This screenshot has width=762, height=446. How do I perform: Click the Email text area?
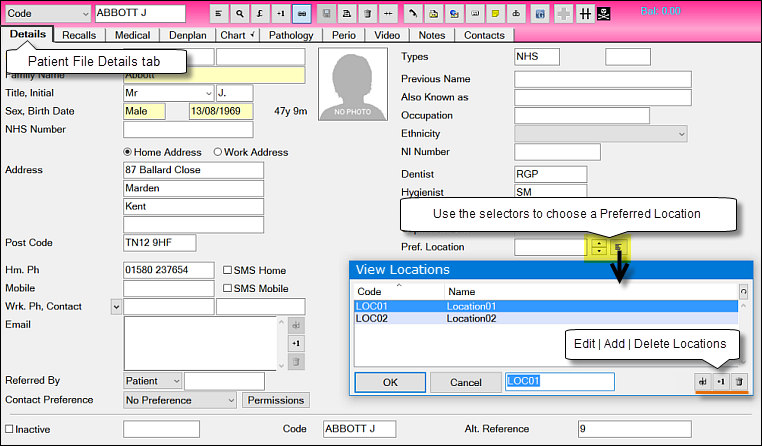coord(200,343)
